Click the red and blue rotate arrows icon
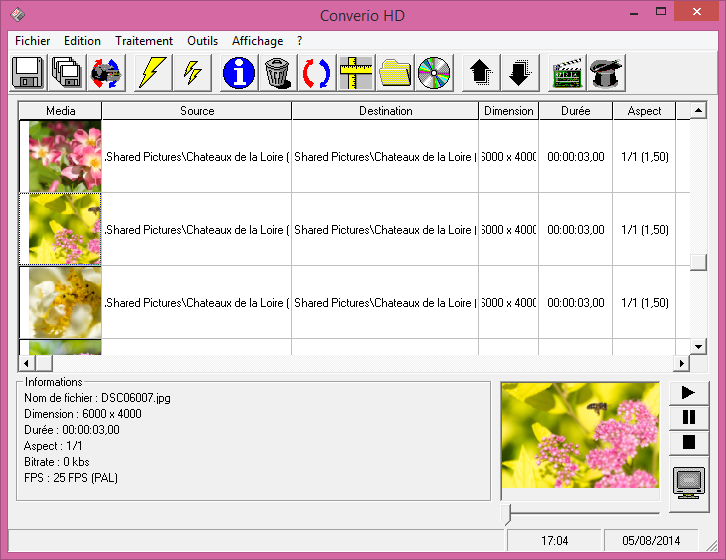Viewport: 726px width, 560px height. [x=317, y=72]
